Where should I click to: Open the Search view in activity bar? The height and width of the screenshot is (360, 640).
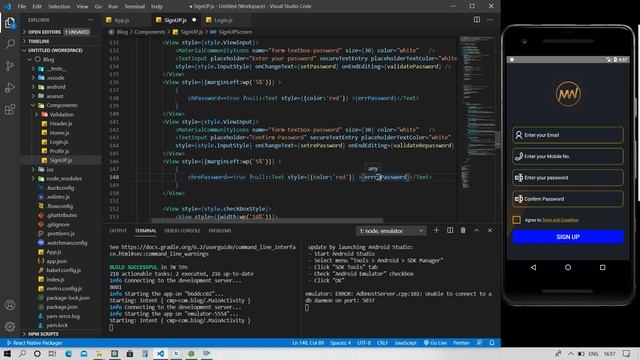click(10, 44)
